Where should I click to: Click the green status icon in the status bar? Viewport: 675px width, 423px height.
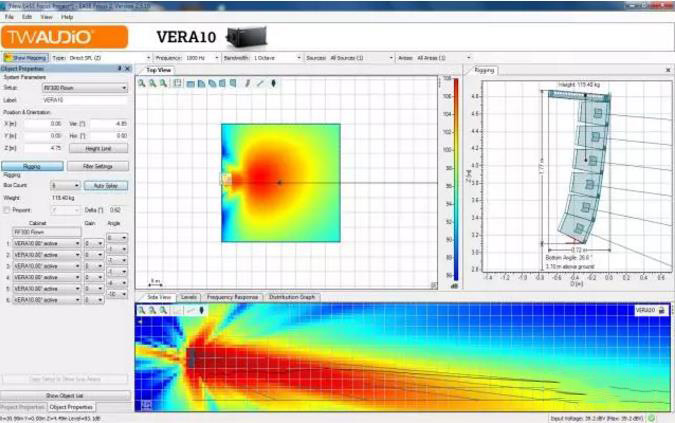pyautogui.click(x=652, y=418)
